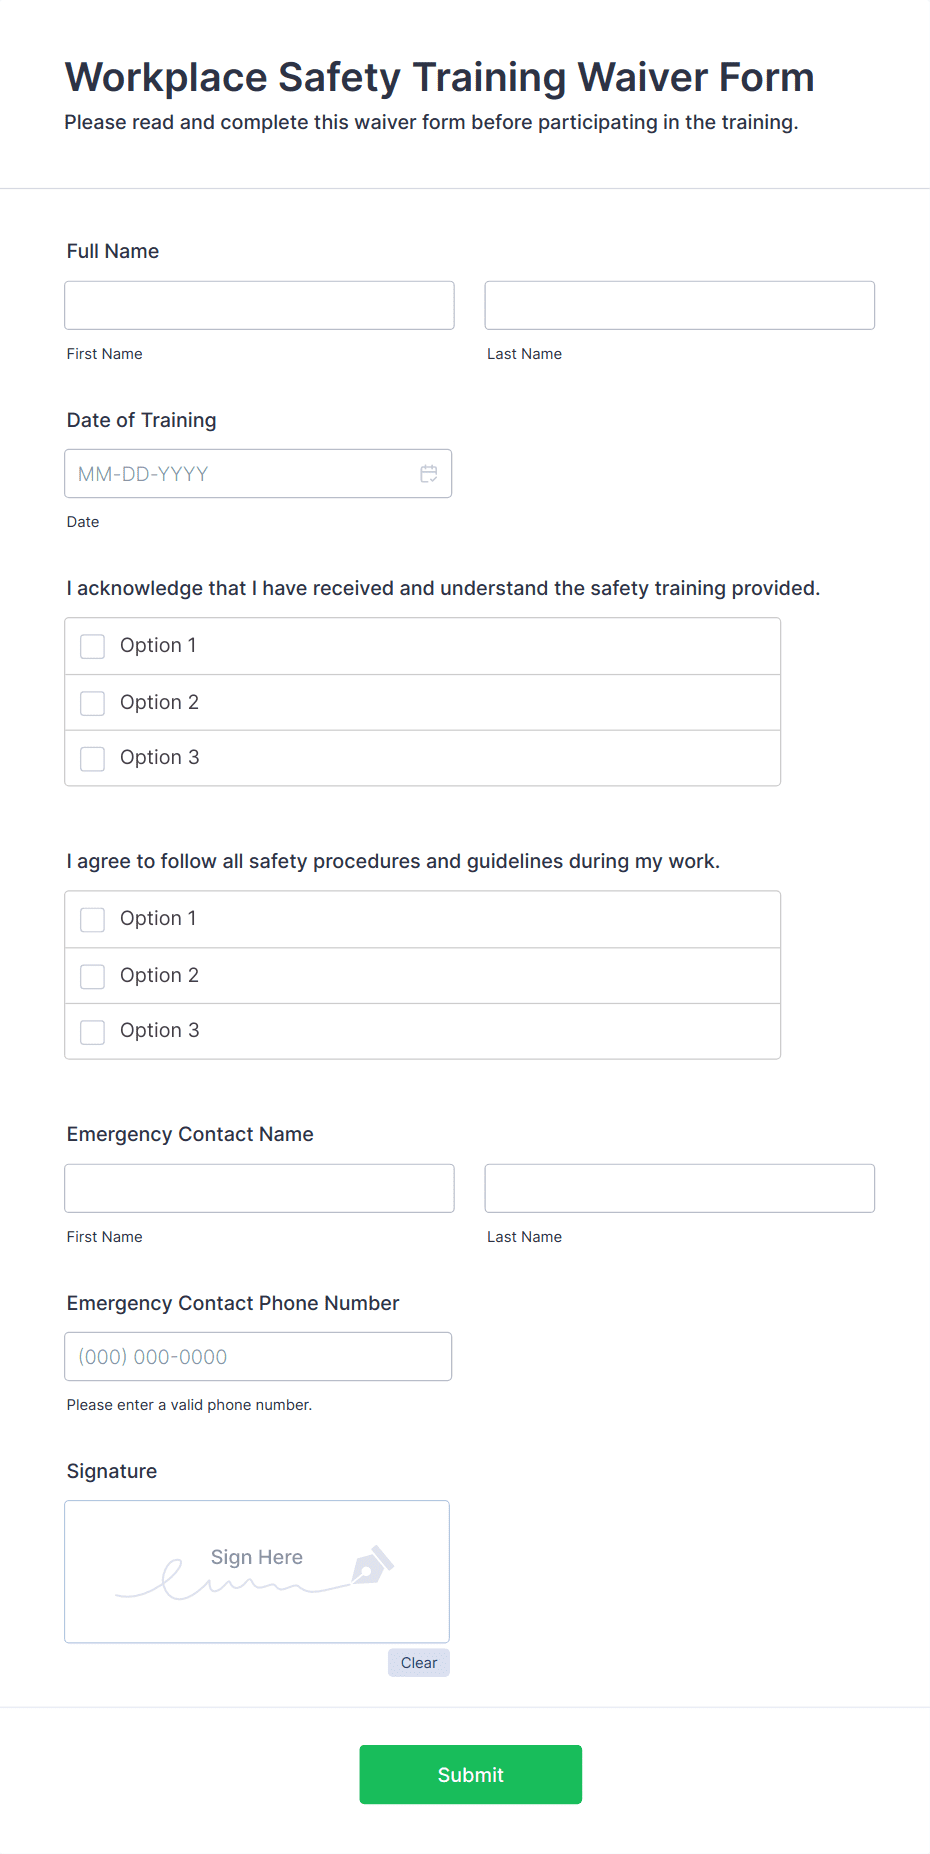Click the MM-DD-YYYY date placeholder

coord(142,473)
